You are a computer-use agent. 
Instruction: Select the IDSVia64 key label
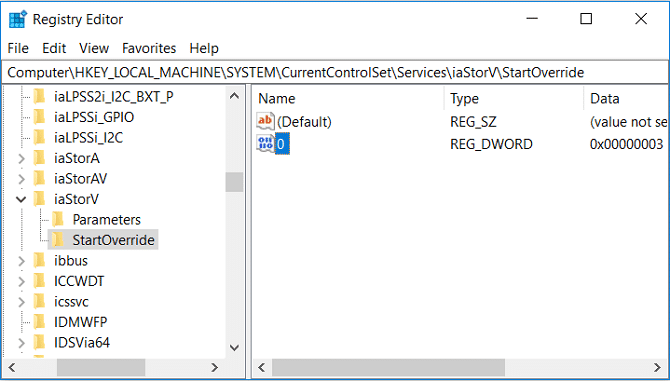tap(82, 343)
